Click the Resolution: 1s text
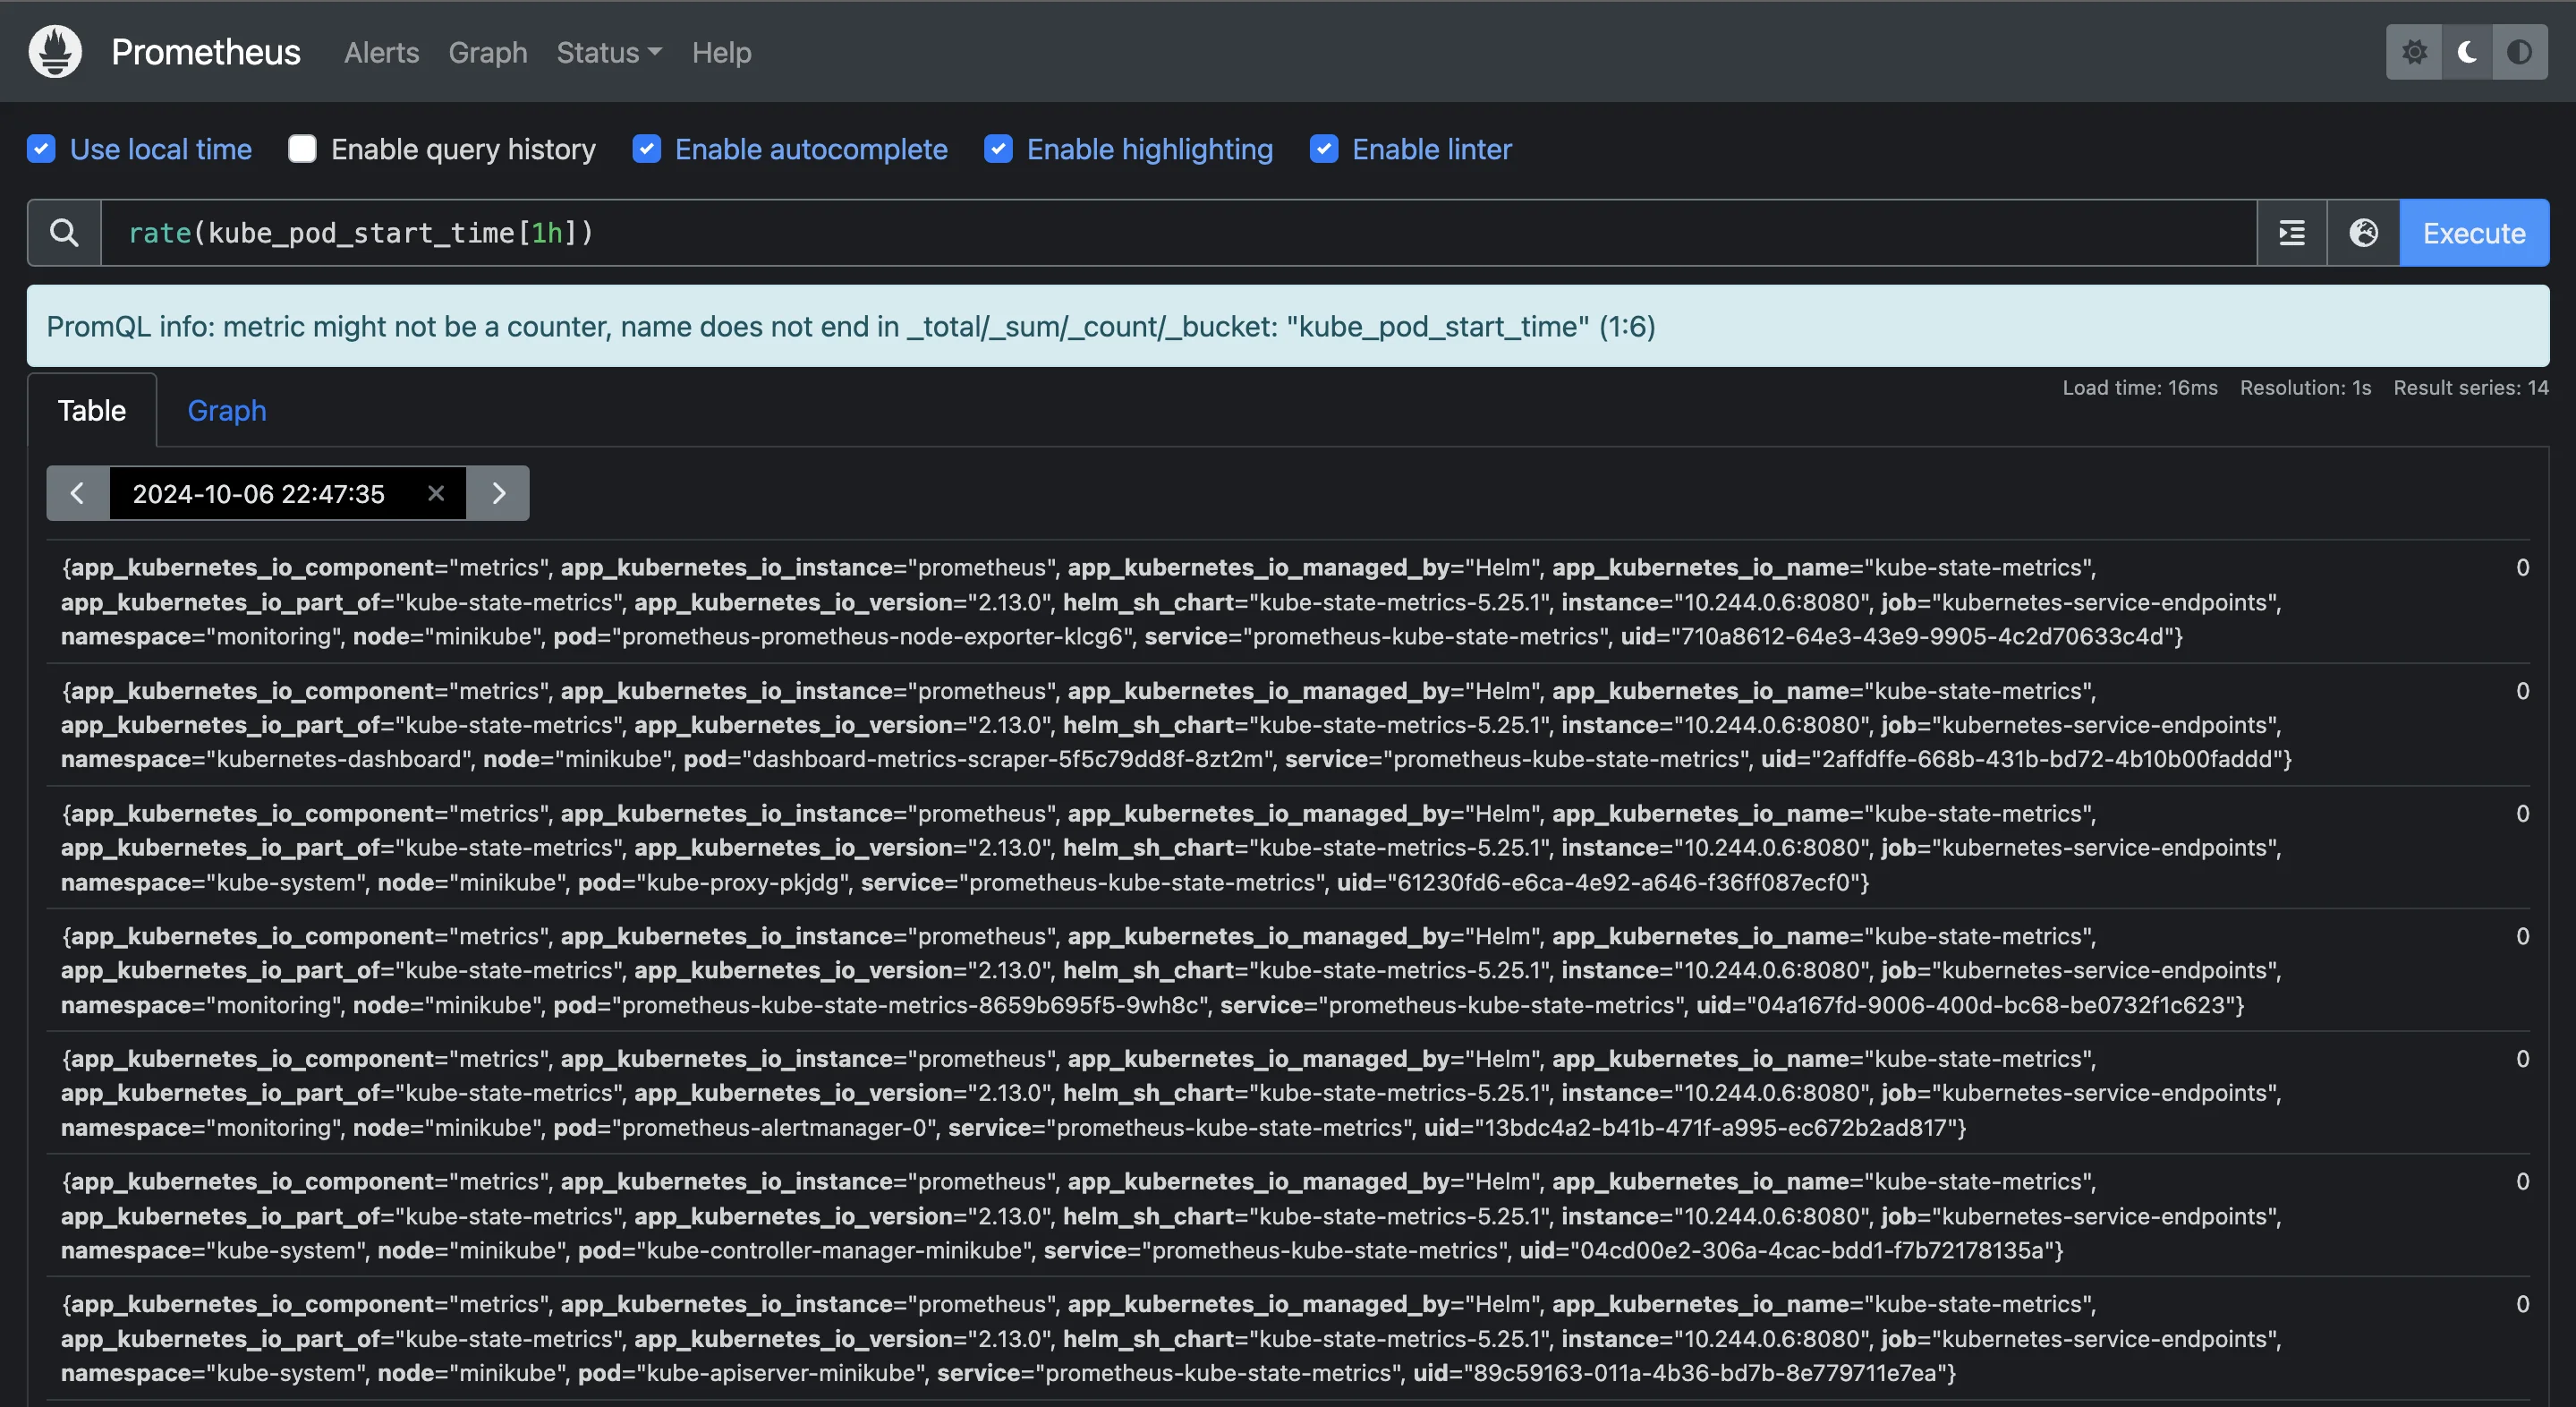This screenshot has height=1407, width=2576. click(2305, 388)
